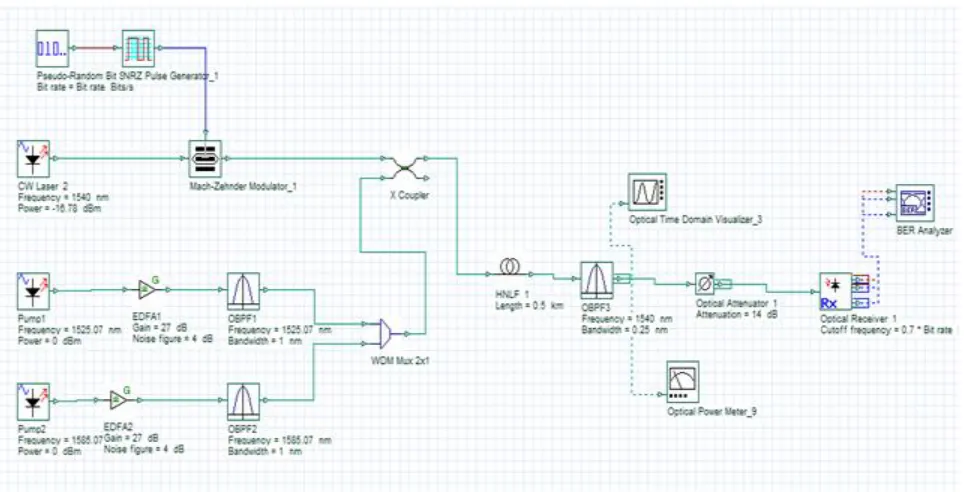Click 'Cutoff frequency = 0.7 * Bit rate' text
The width and height of the screenshot is (964, 492).
coord(887,330)
